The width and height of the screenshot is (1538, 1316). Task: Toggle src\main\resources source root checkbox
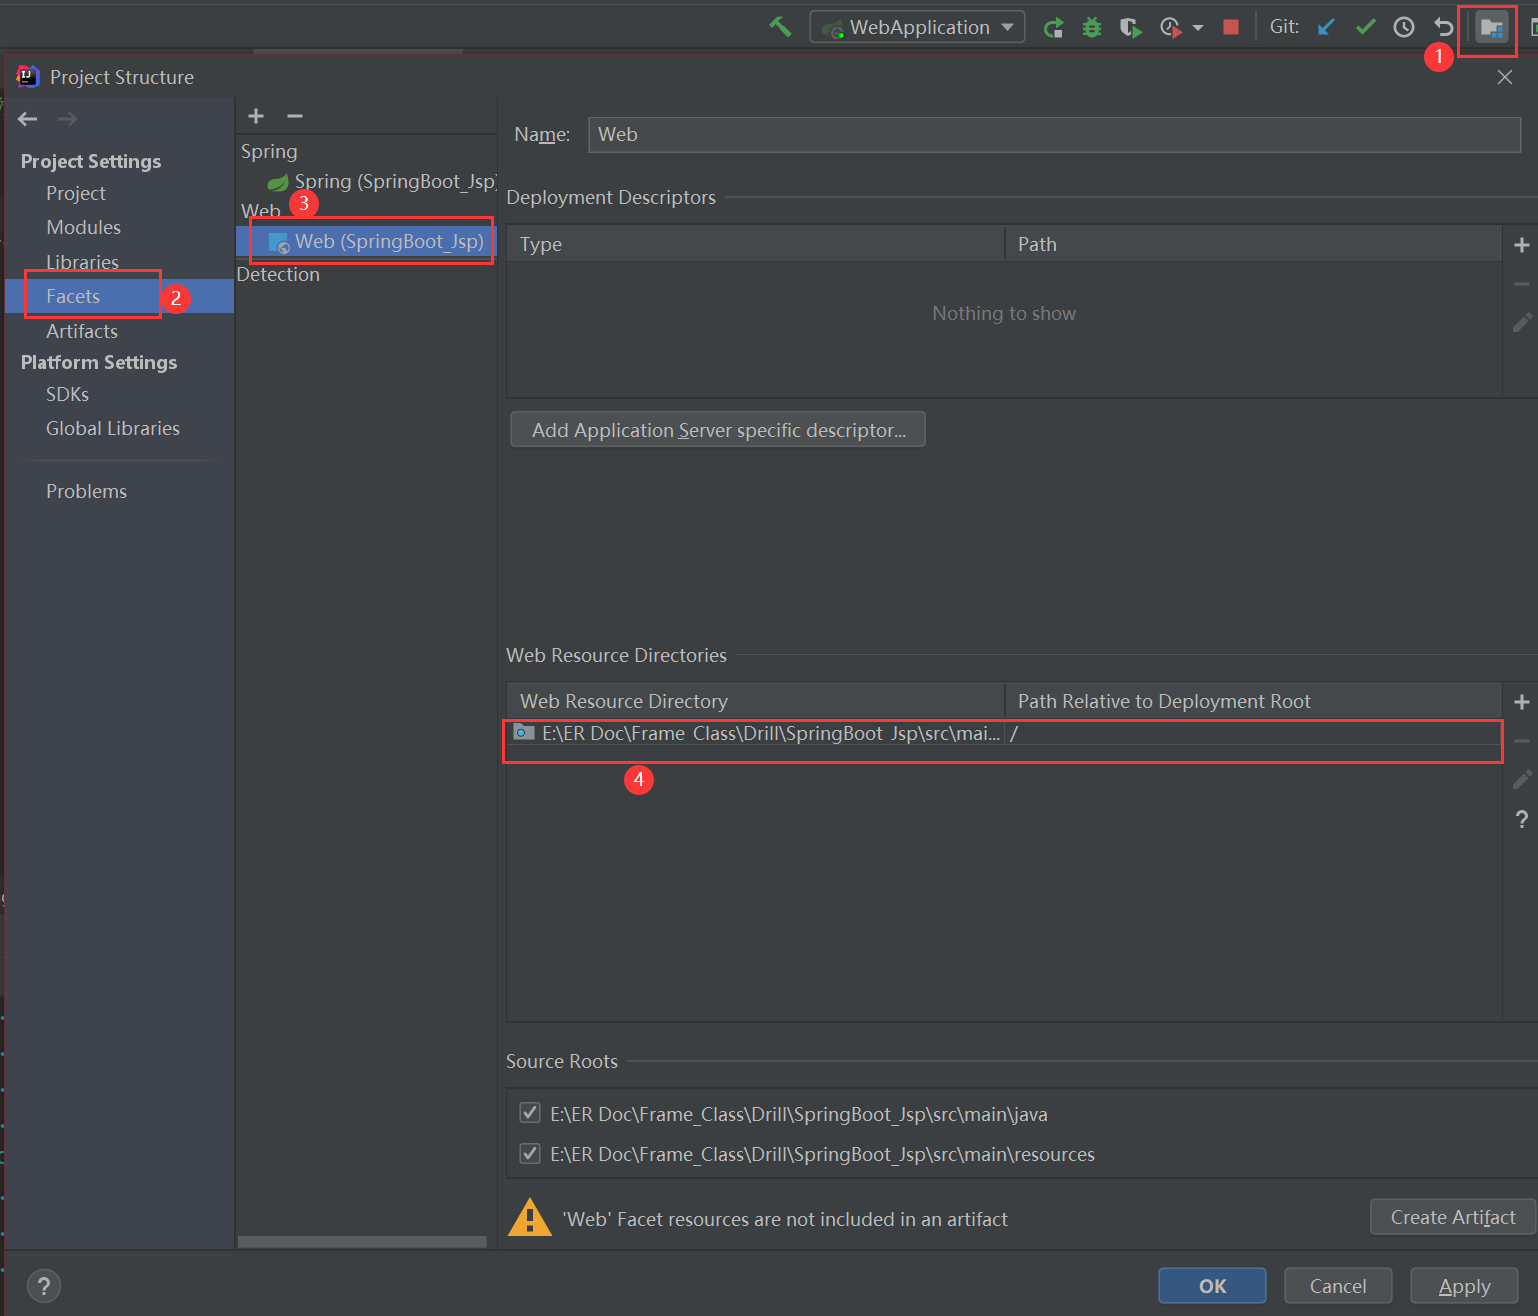pos(530,1153)
